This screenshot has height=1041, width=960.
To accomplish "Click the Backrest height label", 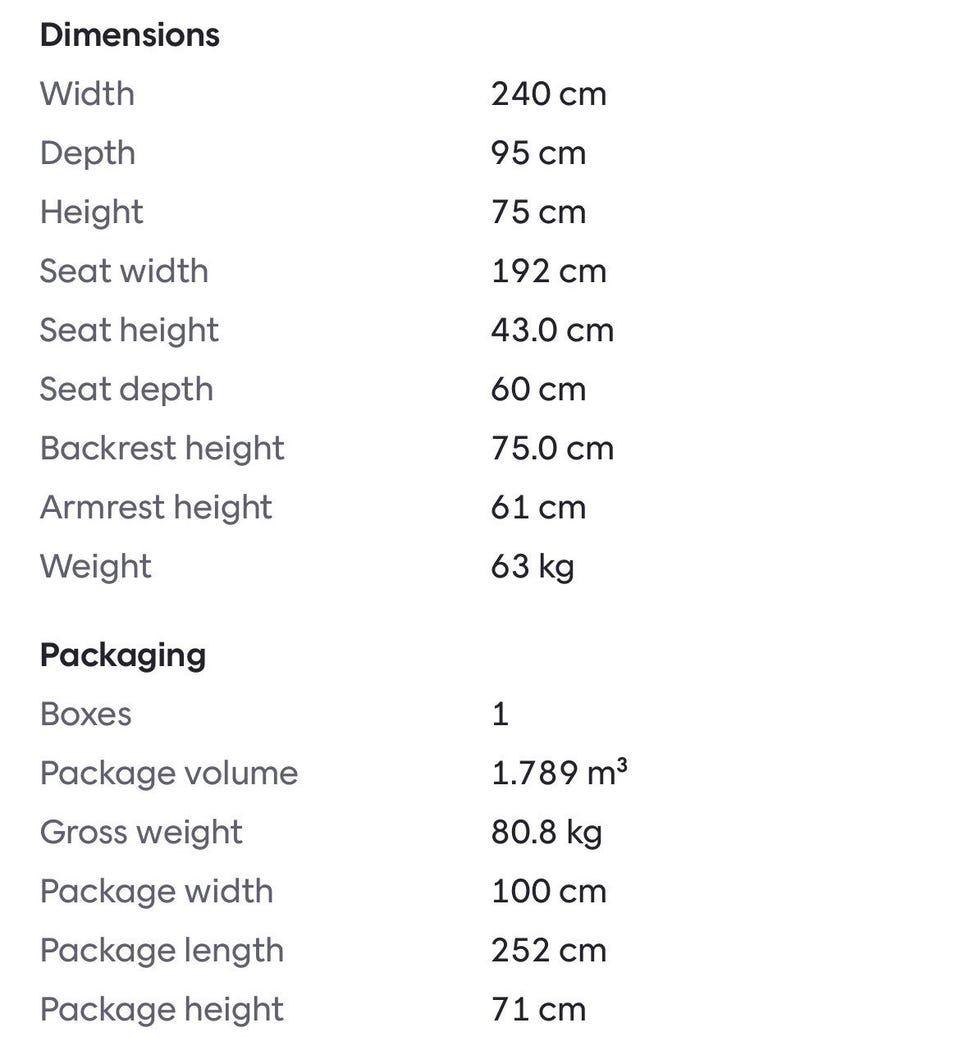I will 162,448.
